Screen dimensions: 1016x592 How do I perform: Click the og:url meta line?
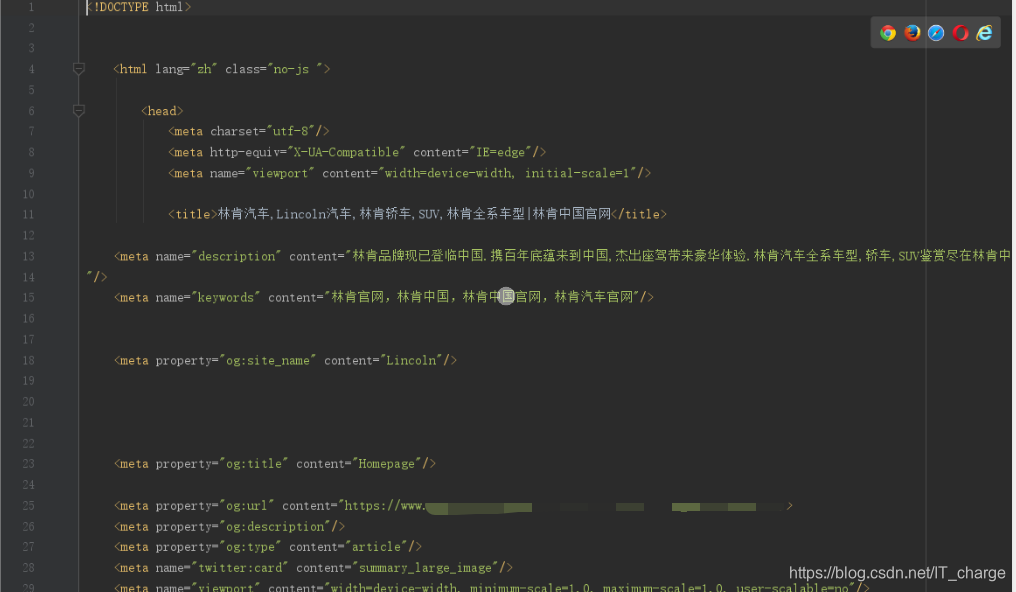tap(454, 506)
